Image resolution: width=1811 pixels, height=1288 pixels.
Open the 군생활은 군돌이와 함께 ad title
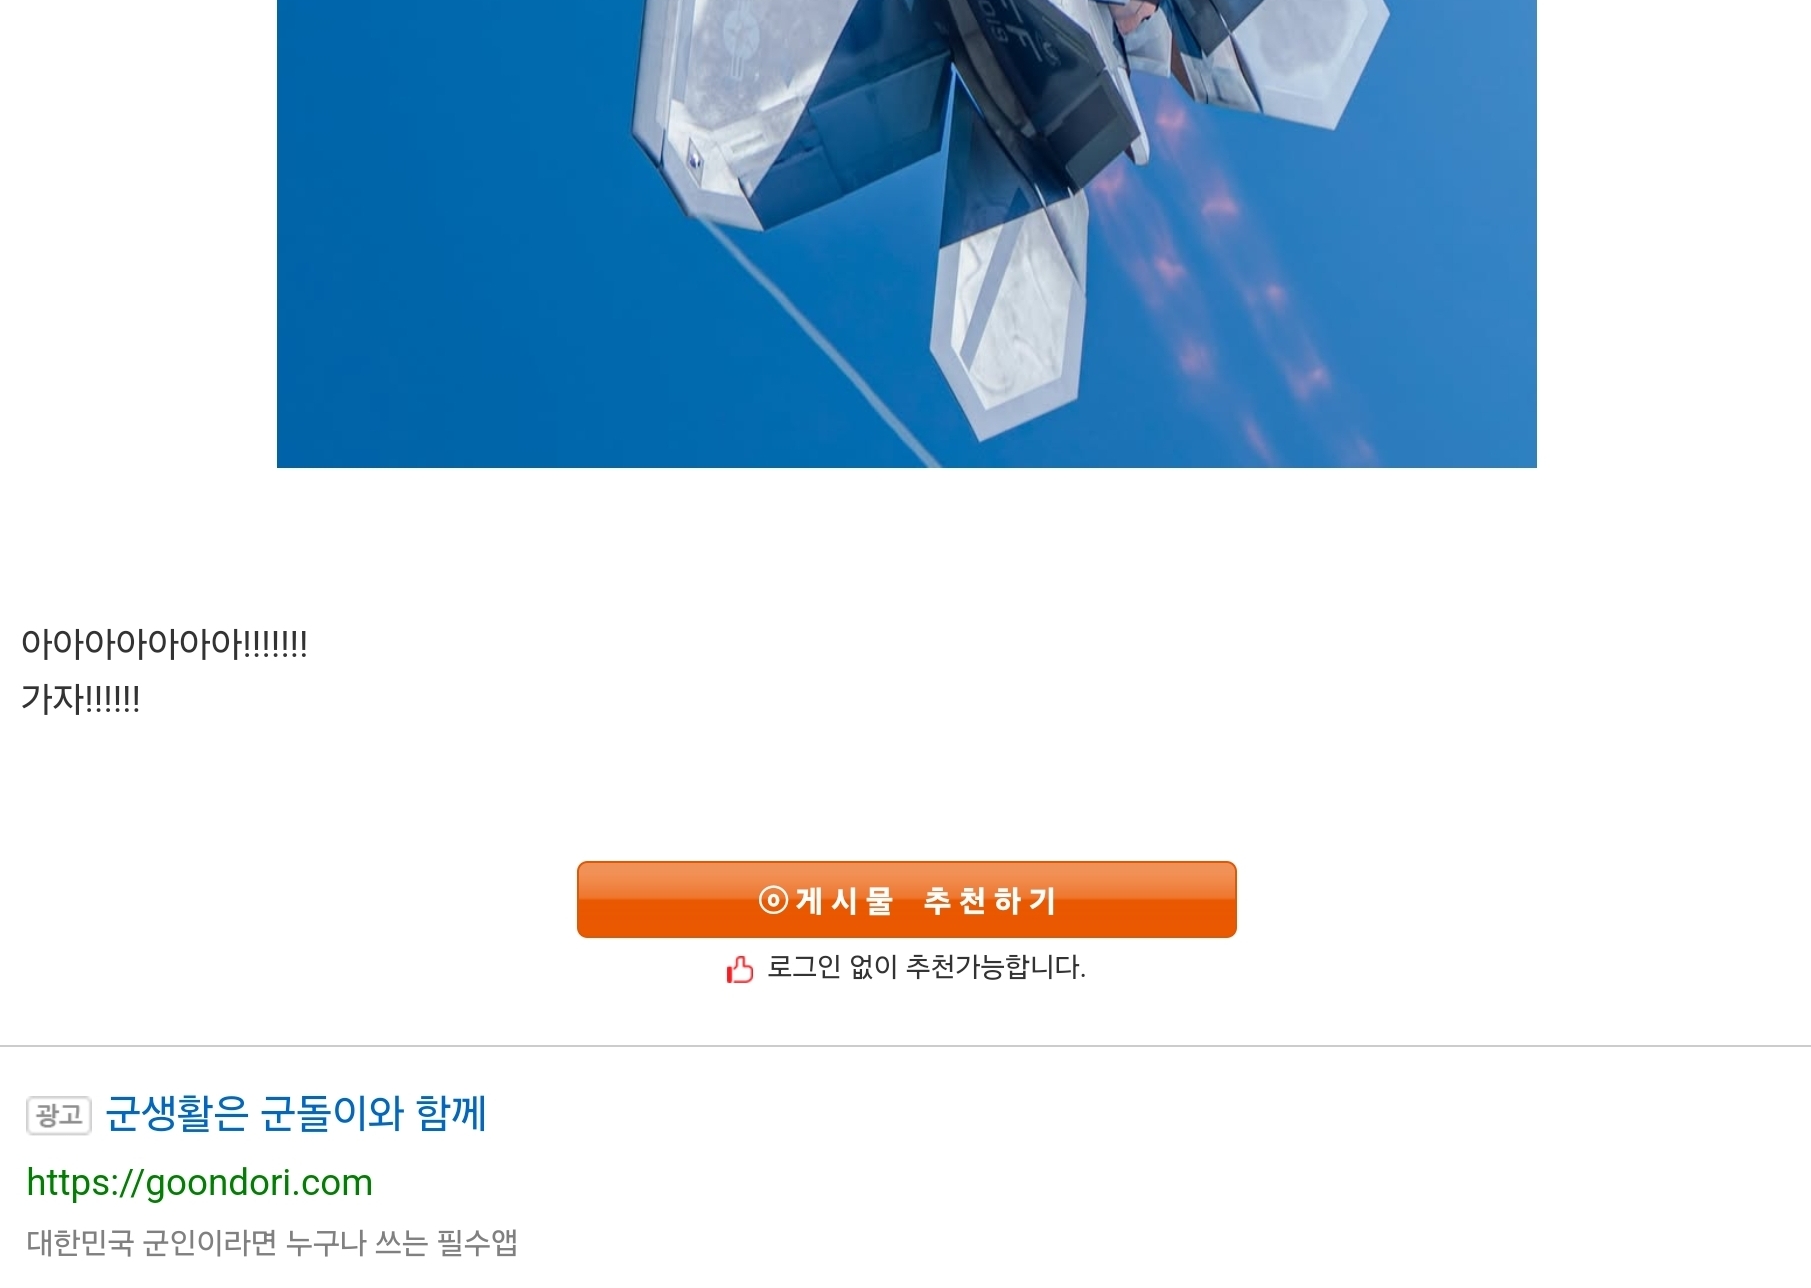(296, 1113)
